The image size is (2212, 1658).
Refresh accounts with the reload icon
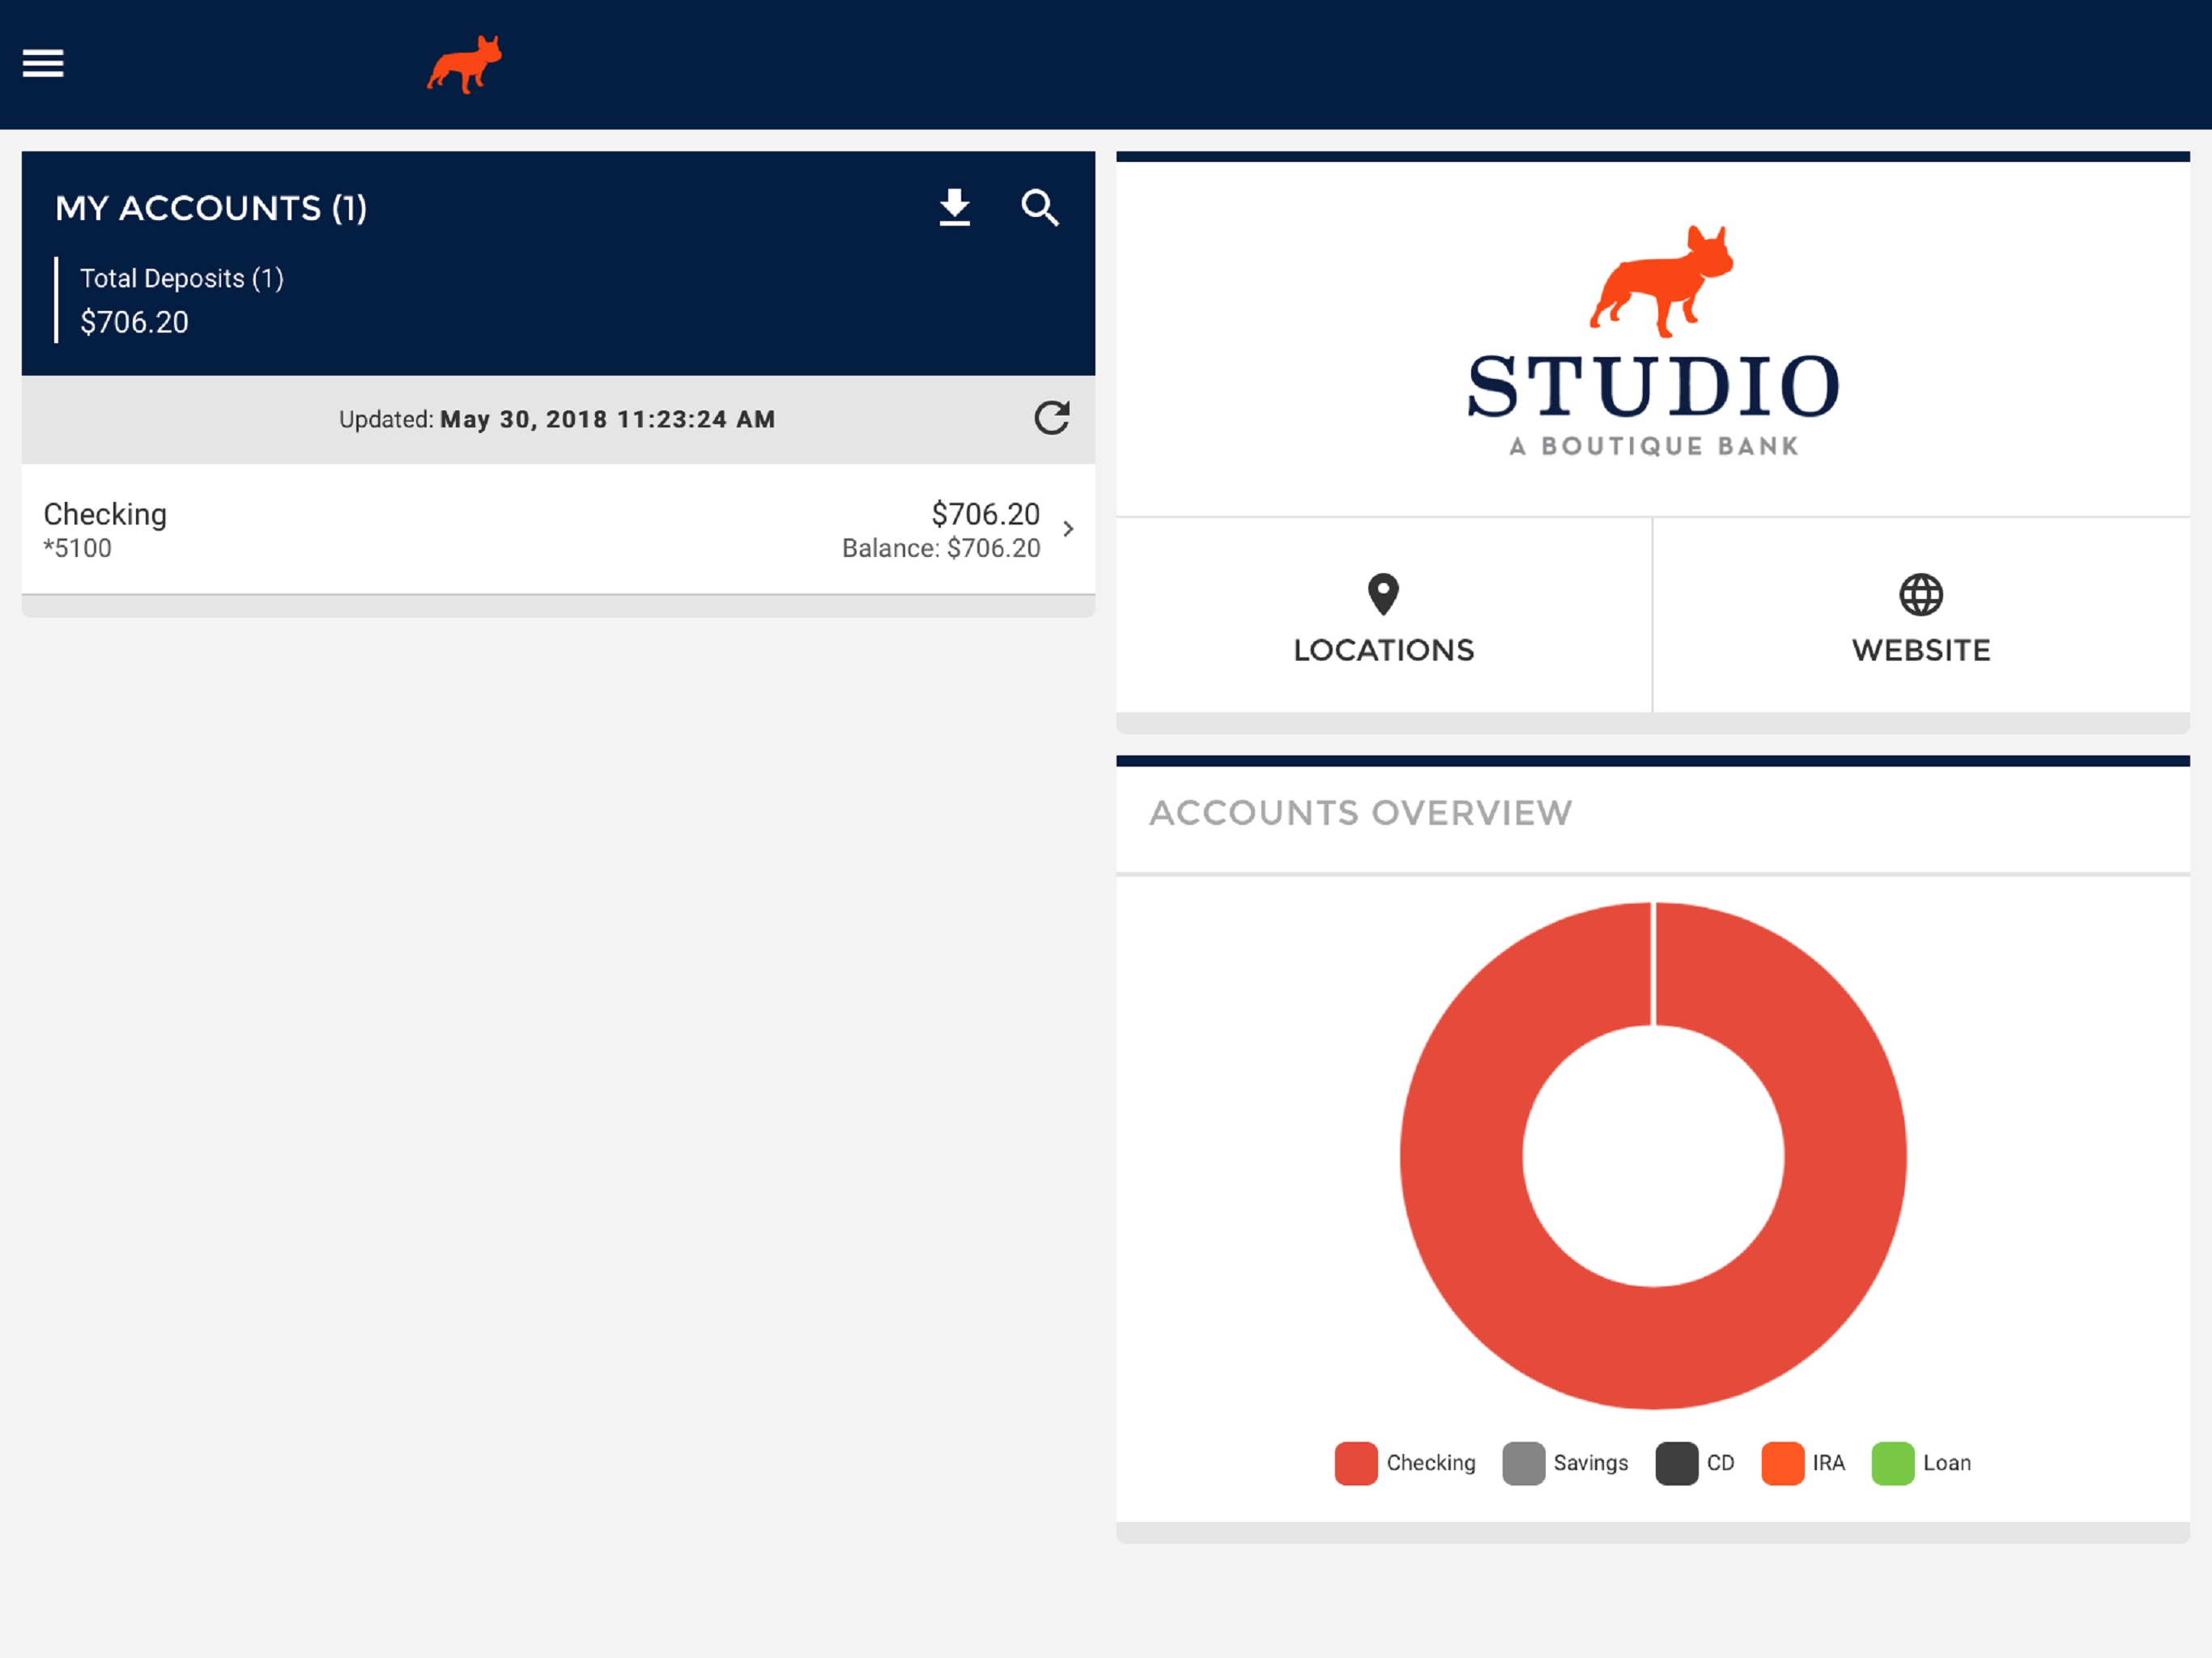click(1052, 418)
